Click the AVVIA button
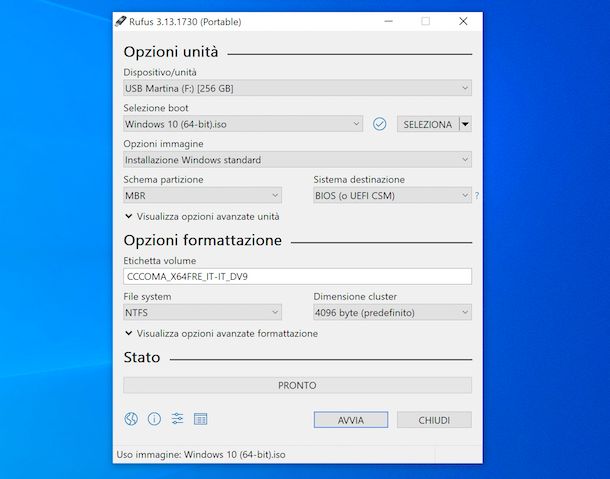Screen dimensions: 610x479 coord(351,420)
